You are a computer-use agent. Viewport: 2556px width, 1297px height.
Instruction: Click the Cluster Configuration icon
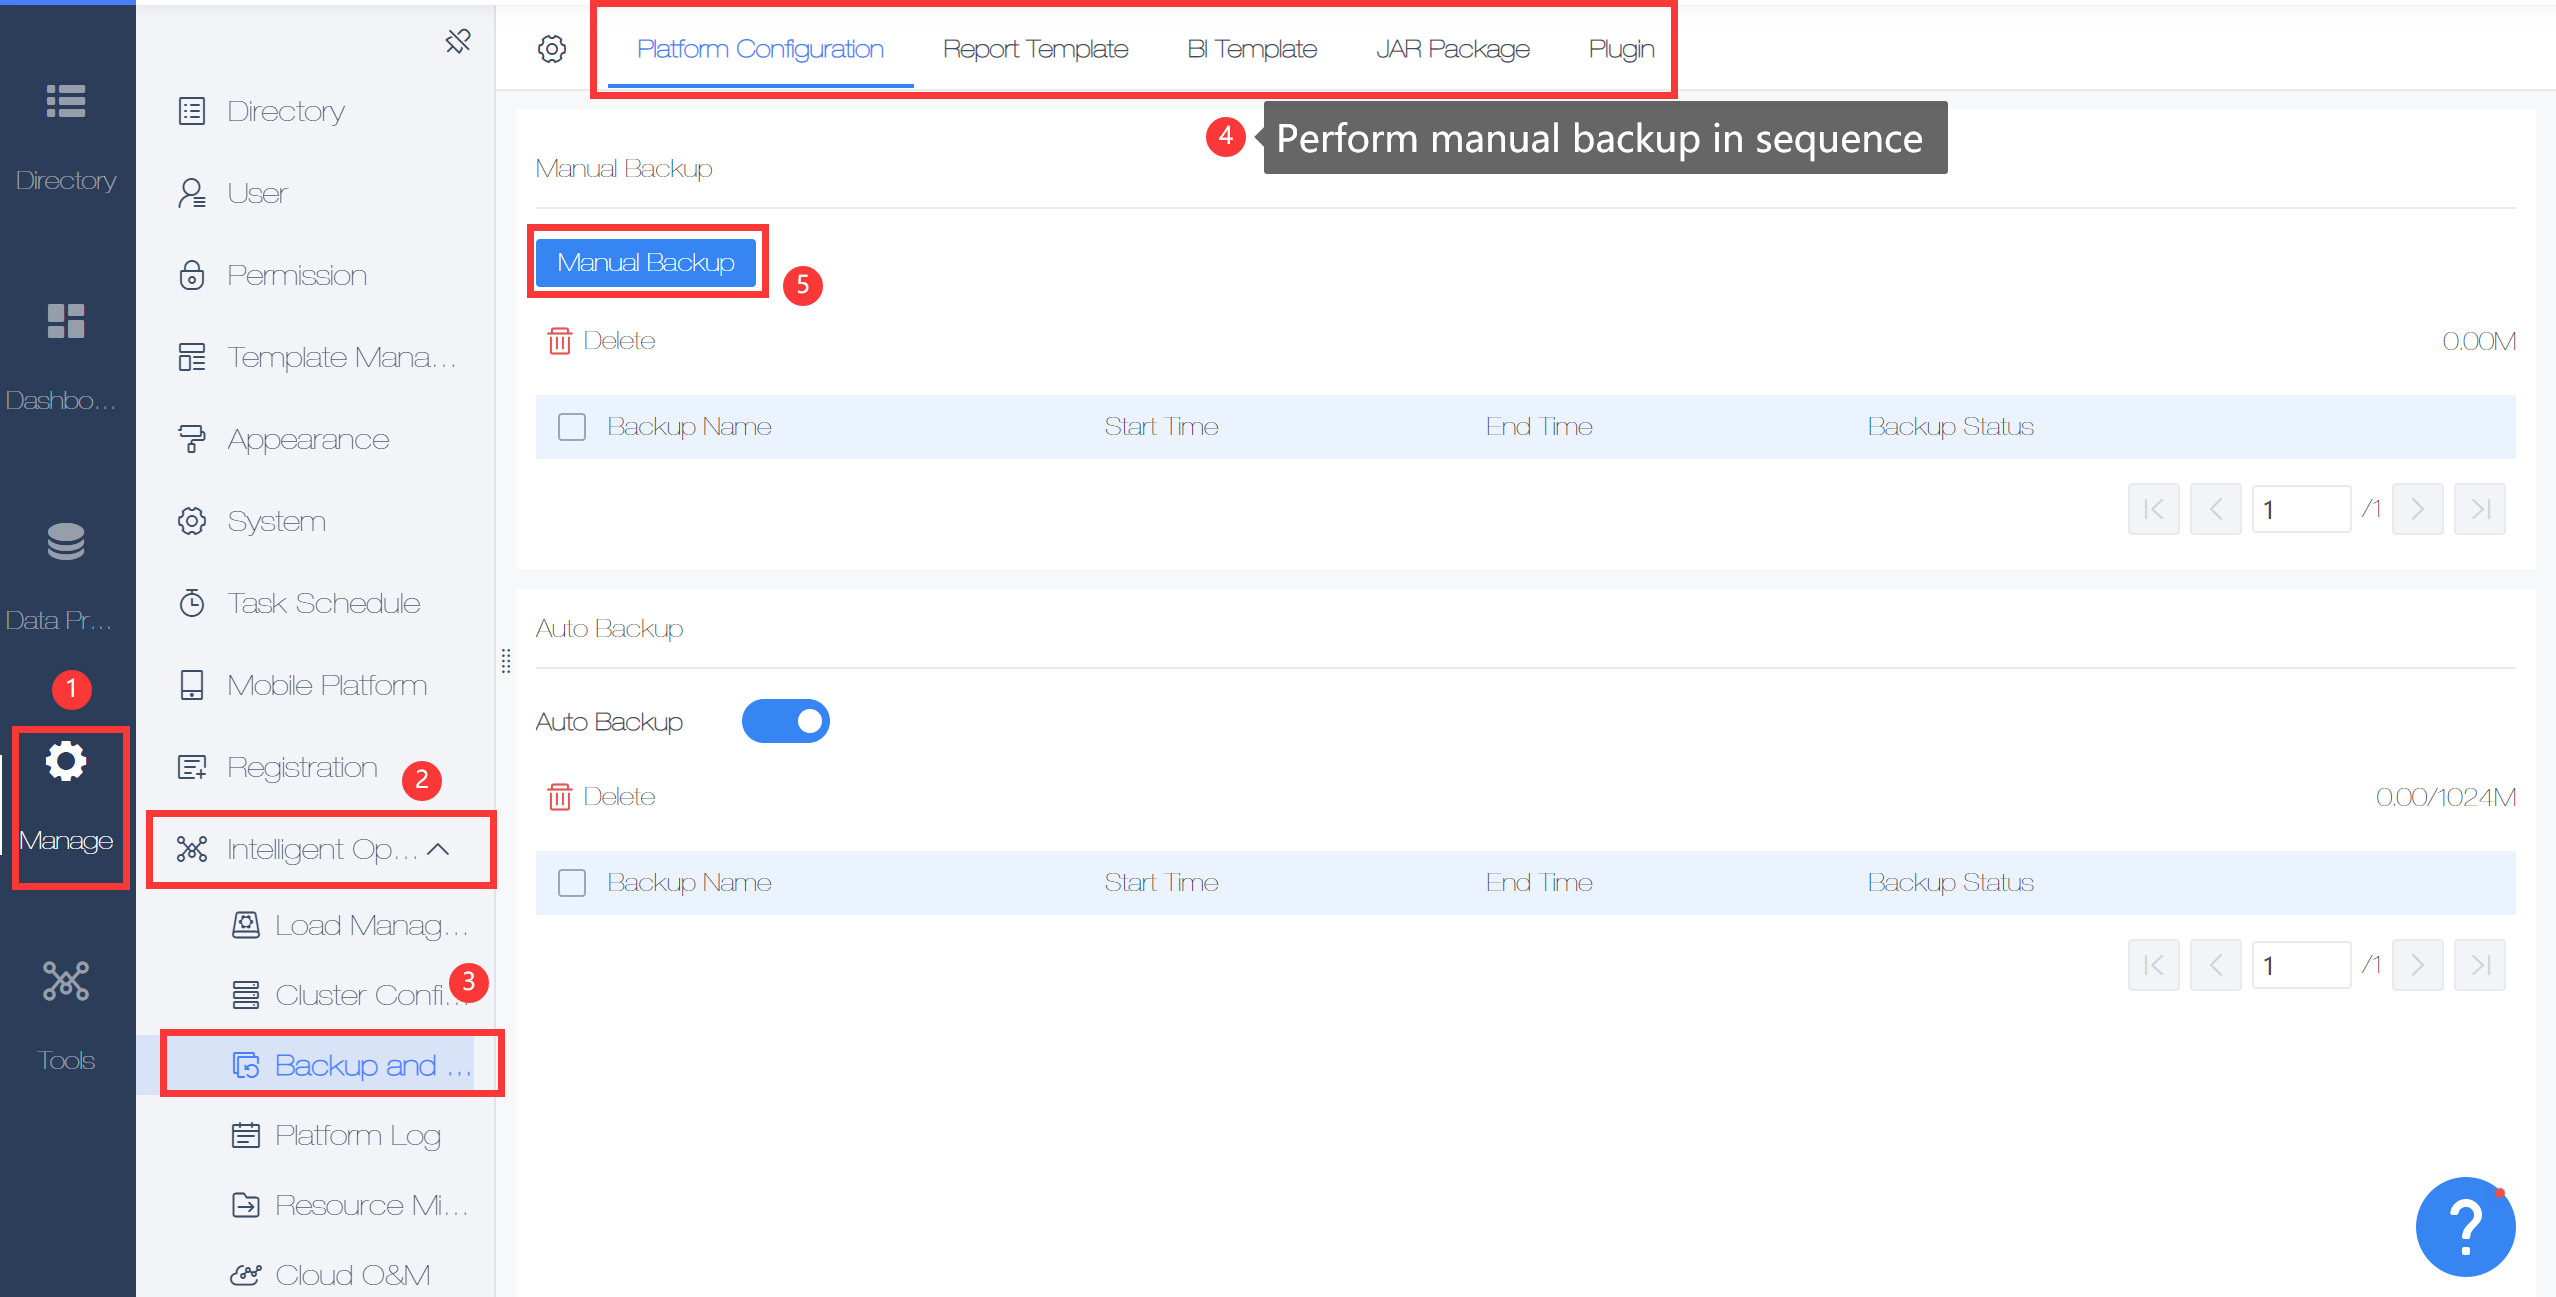pyautogui.click(x=246, y=995)
